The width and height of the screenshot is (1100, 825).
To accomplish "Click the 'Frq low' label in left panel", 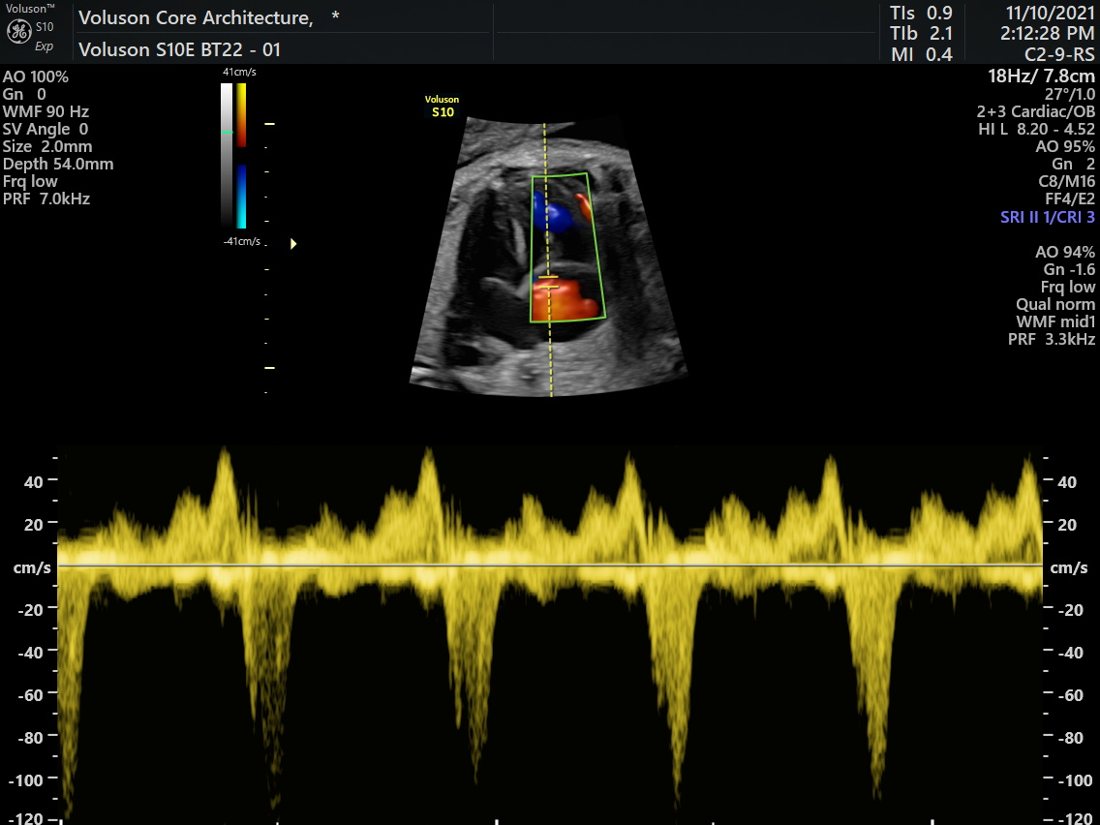I will (x=30, y=182).
